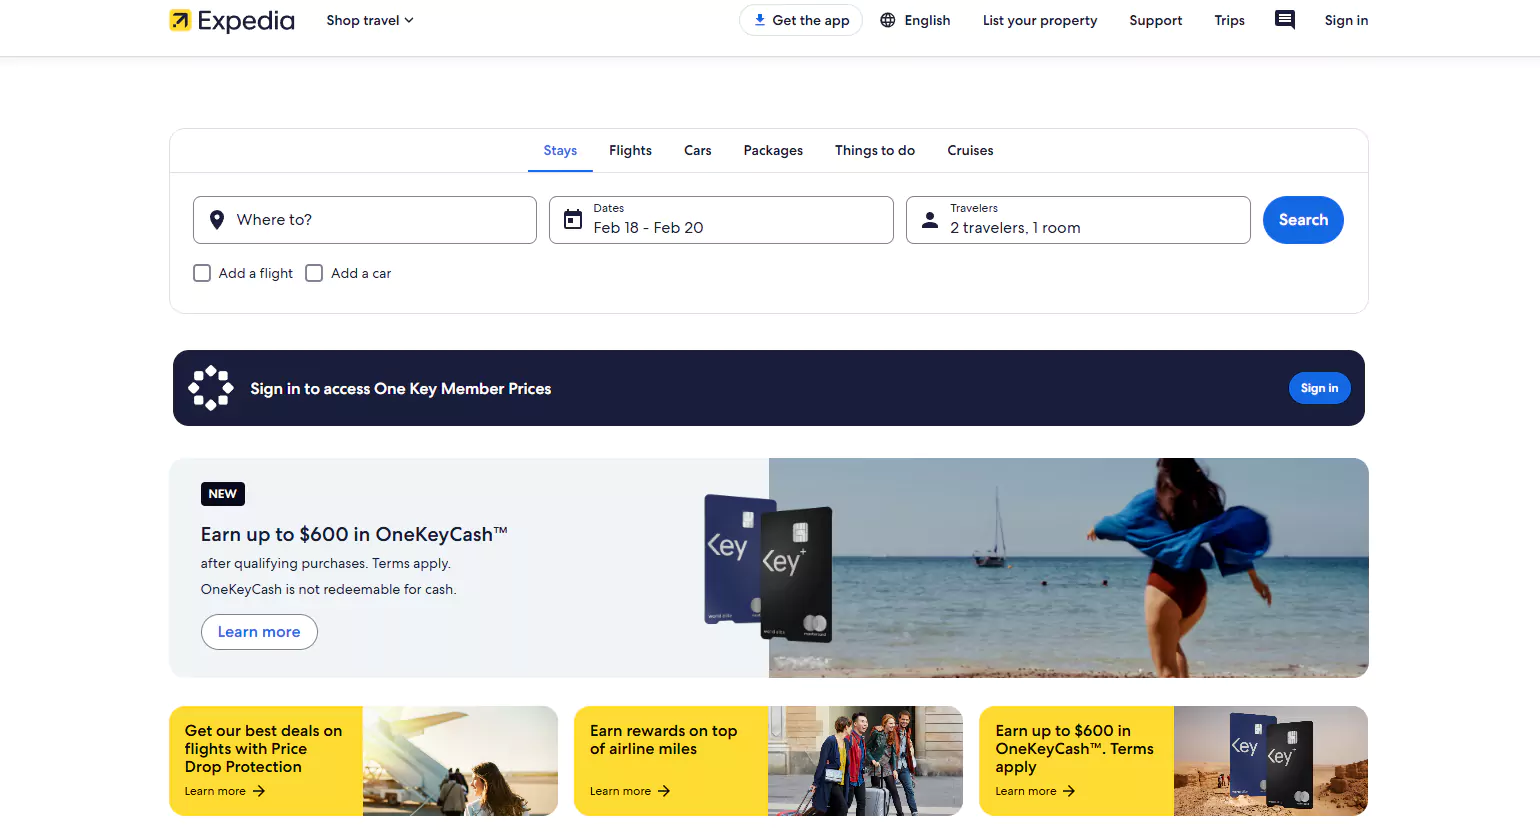Select the Things to do tab
Viewport: 1540px width, 840px height.
pyautogui.click(x=875, y=150)
